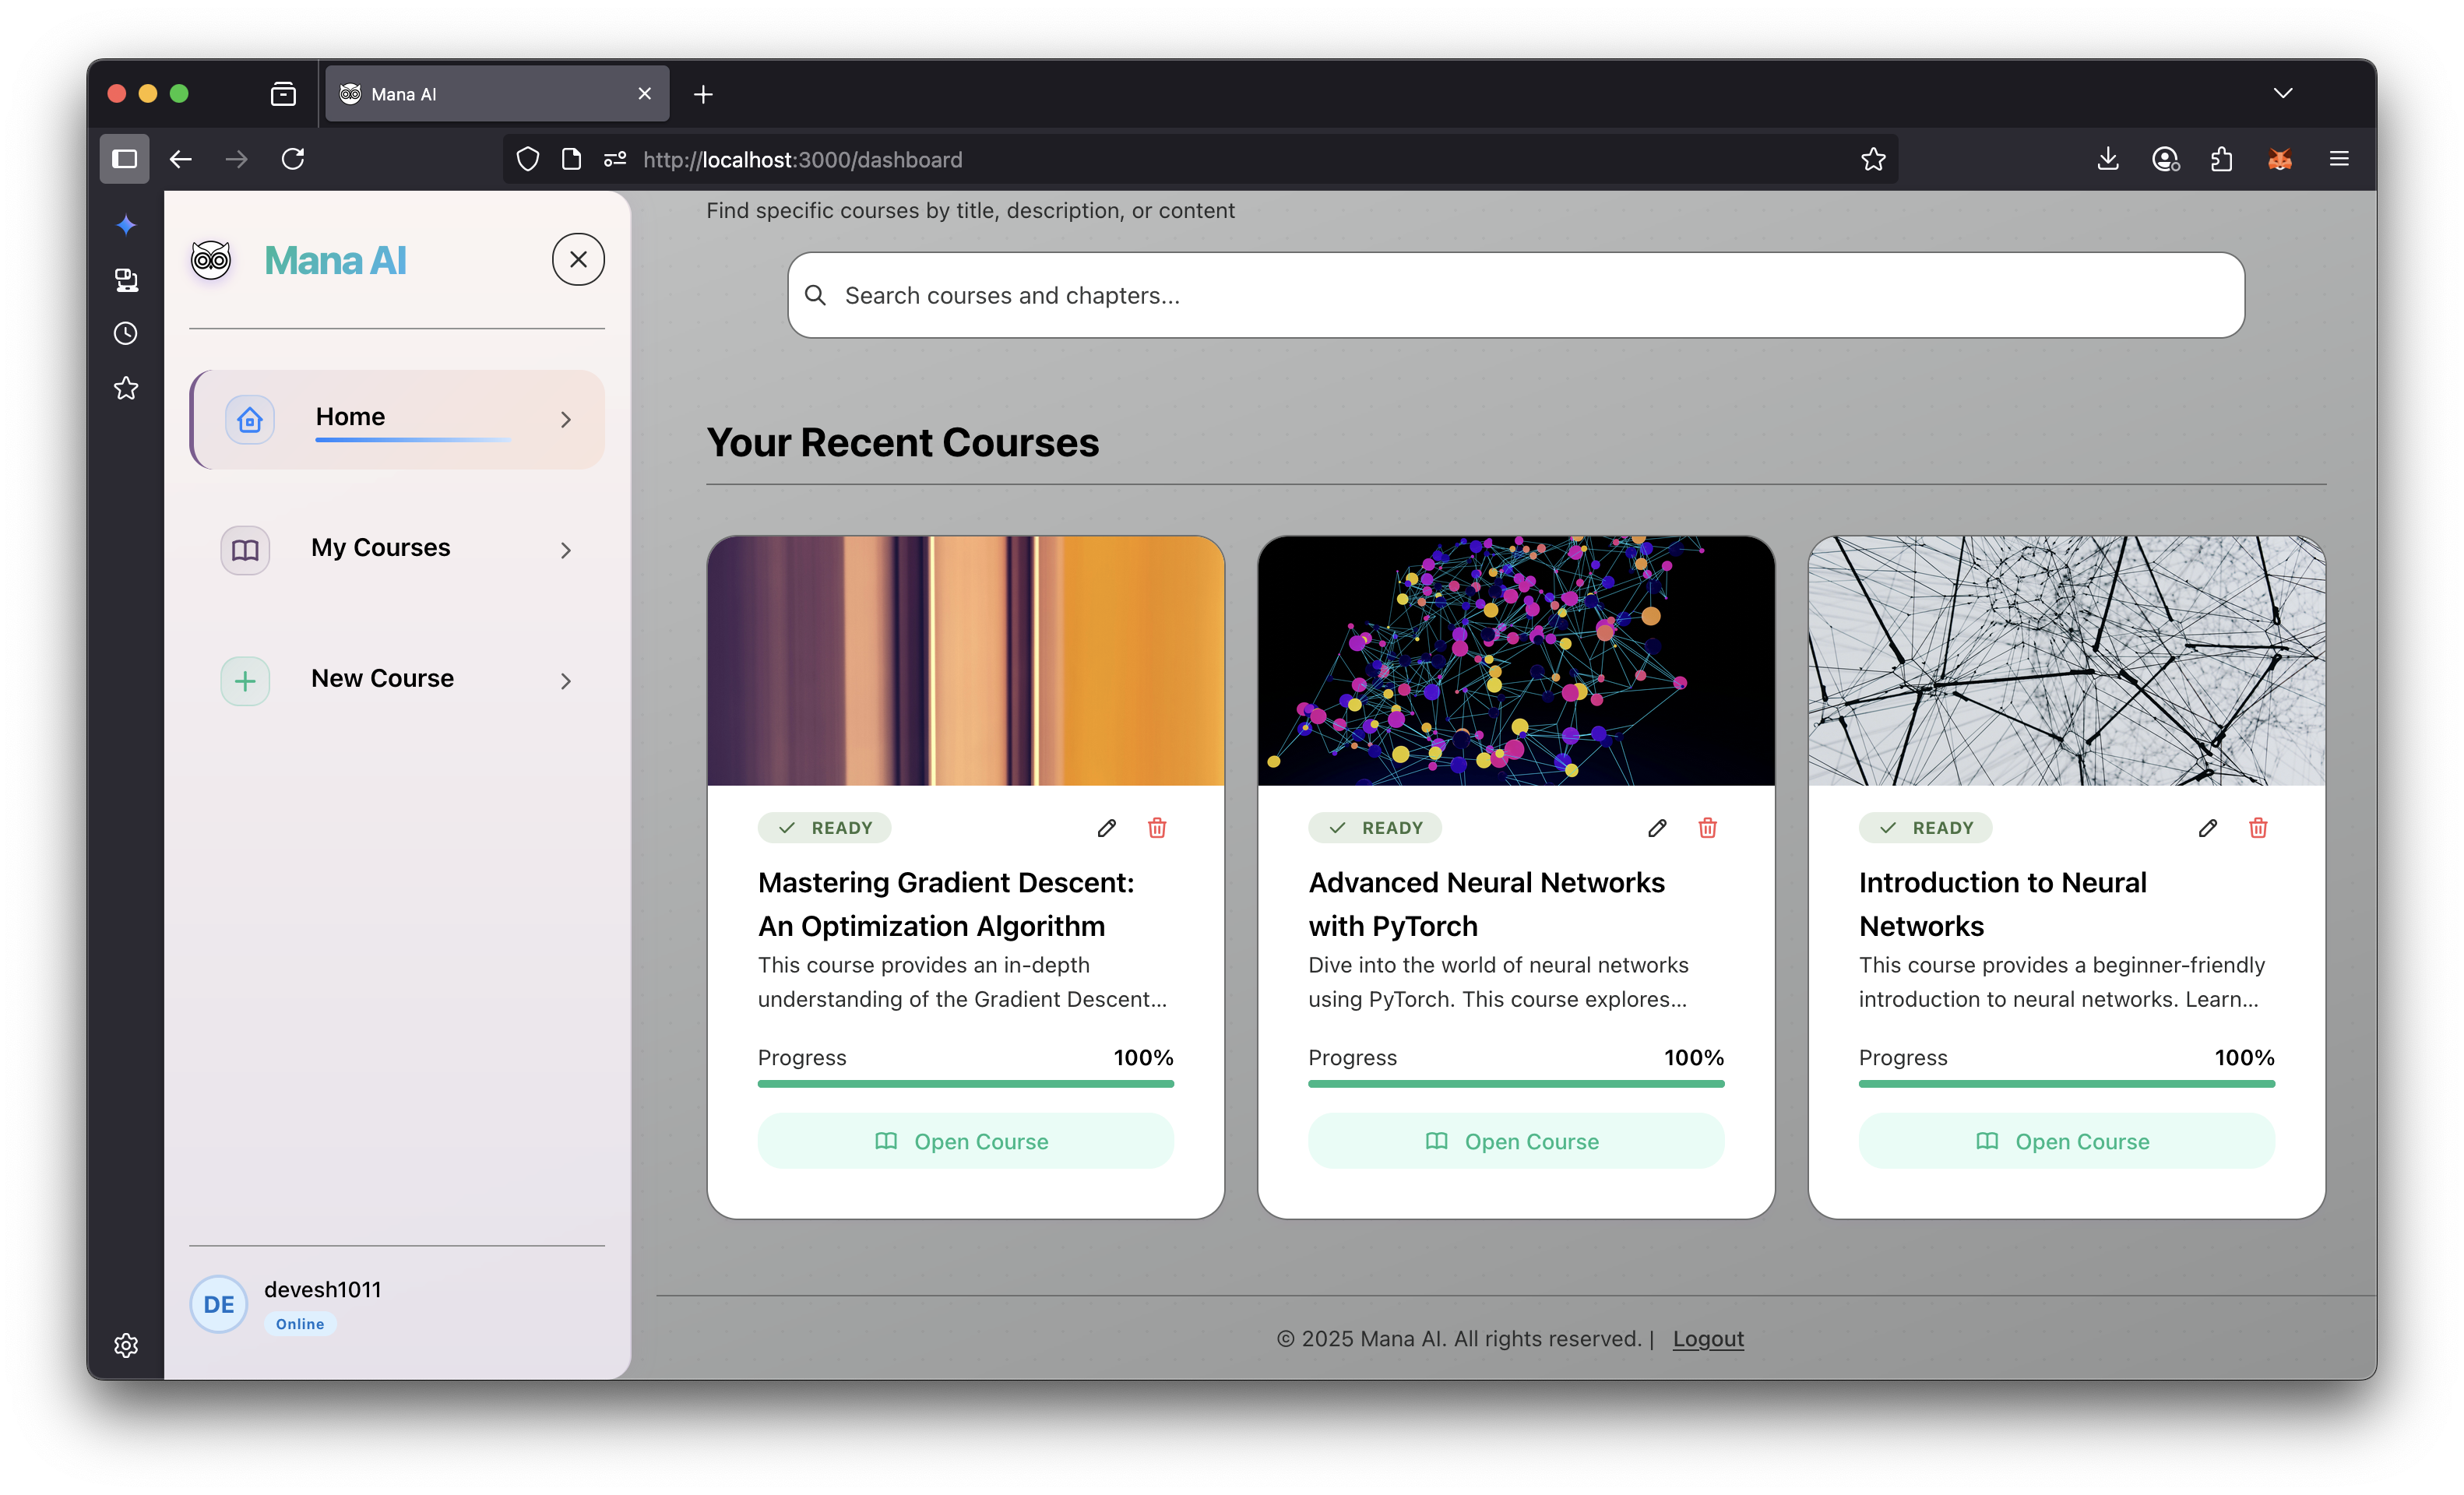
Task: Click the Mana AI owl logo
Action: pyautogui.click(x=211, y=261)
